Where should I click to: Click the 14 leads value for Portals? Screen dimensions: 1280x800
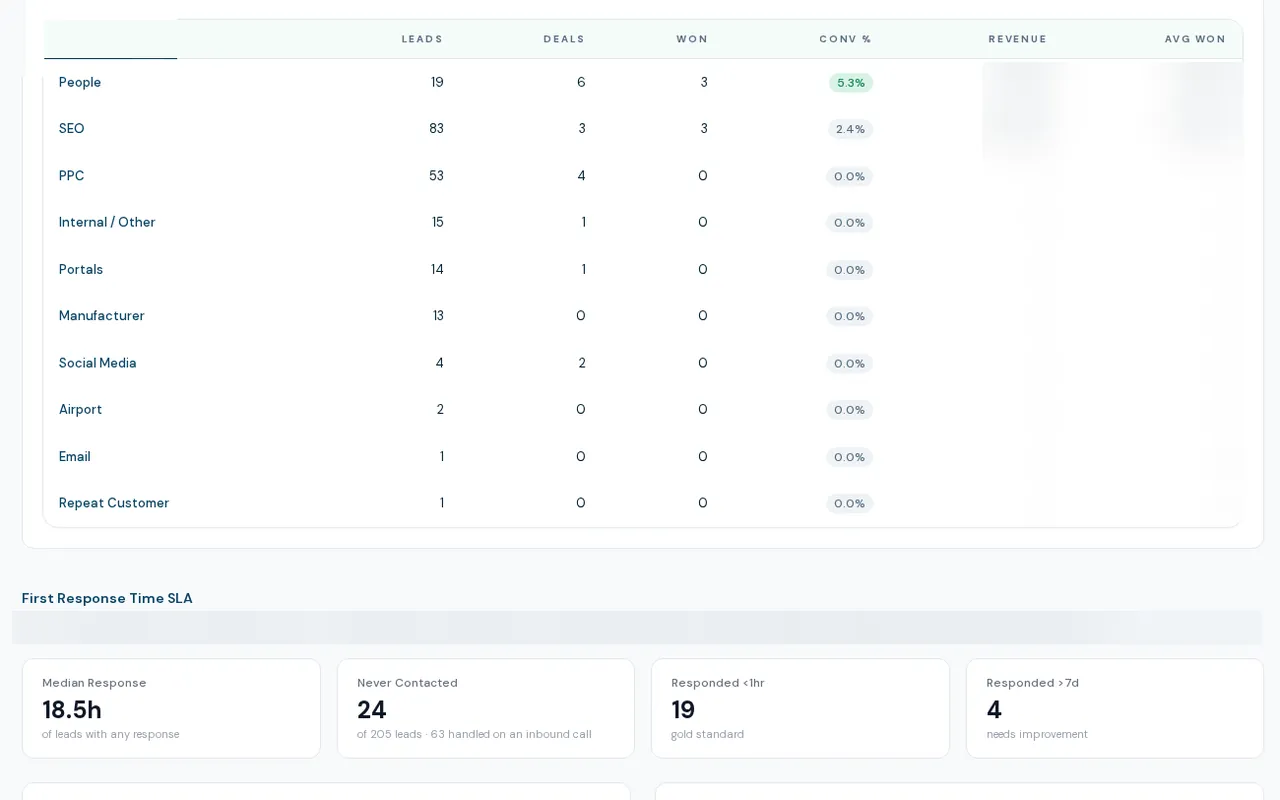[438, 269]
